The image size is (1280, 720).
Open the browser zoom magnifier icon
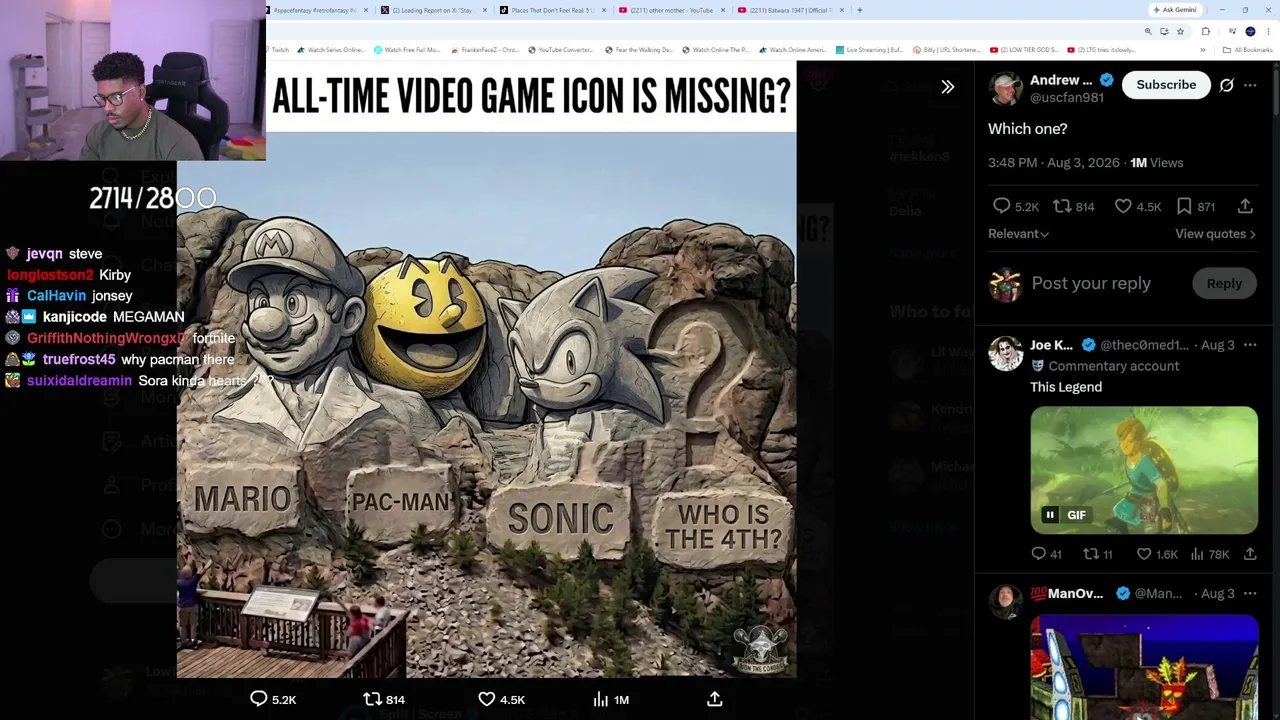pos(1148,32)
